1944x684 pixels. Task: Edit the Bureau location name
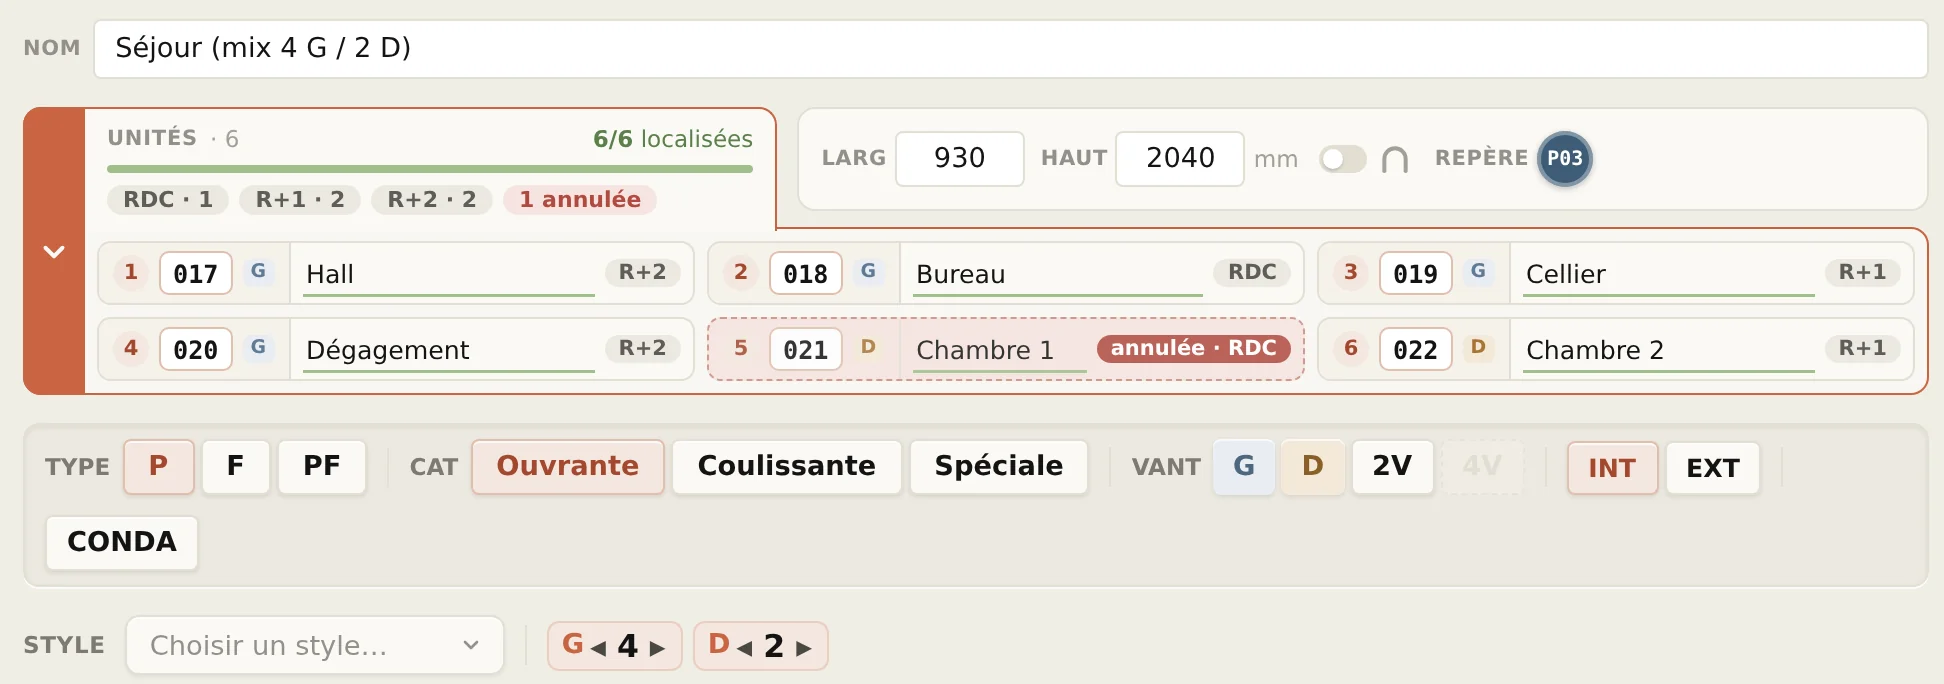[1058, 274]
